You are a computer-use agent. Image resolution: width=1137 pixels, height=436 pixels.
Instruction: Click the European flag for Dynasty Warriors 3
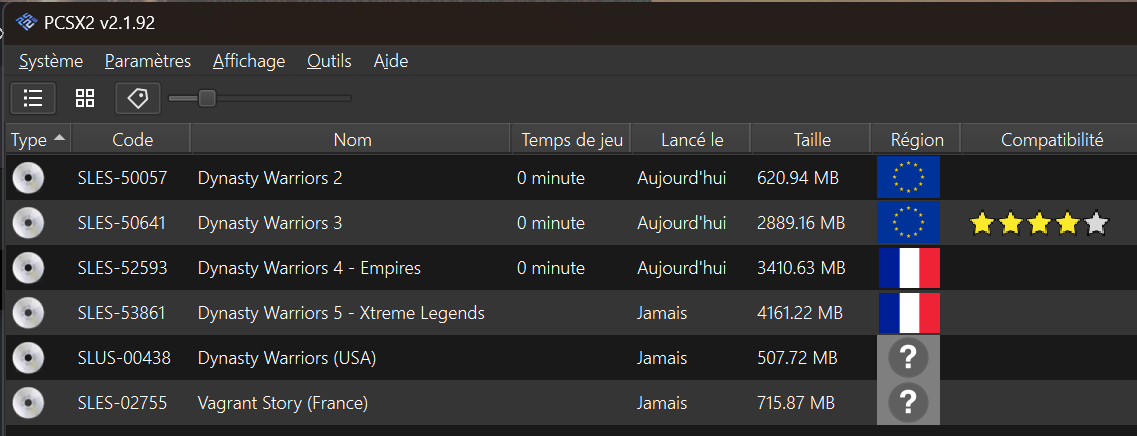[909, 223]
